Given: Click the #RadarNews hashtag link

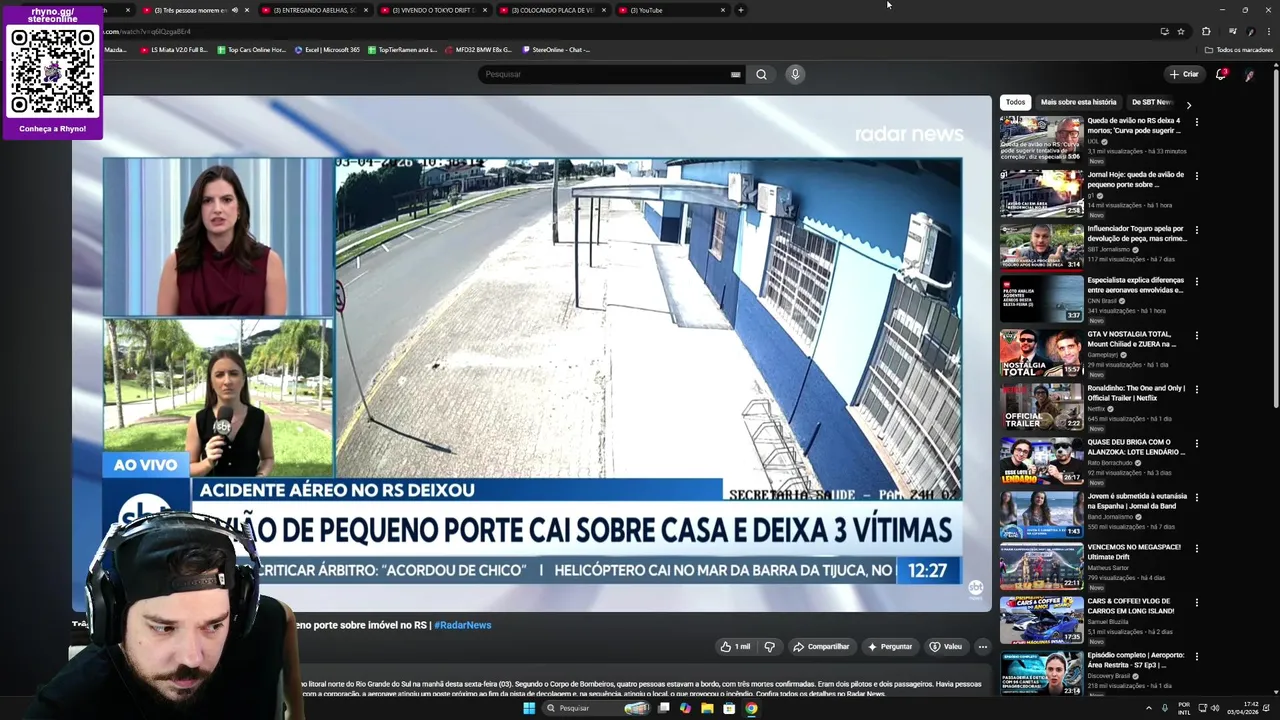Looking at the screenshot, I should click(462, 625).
